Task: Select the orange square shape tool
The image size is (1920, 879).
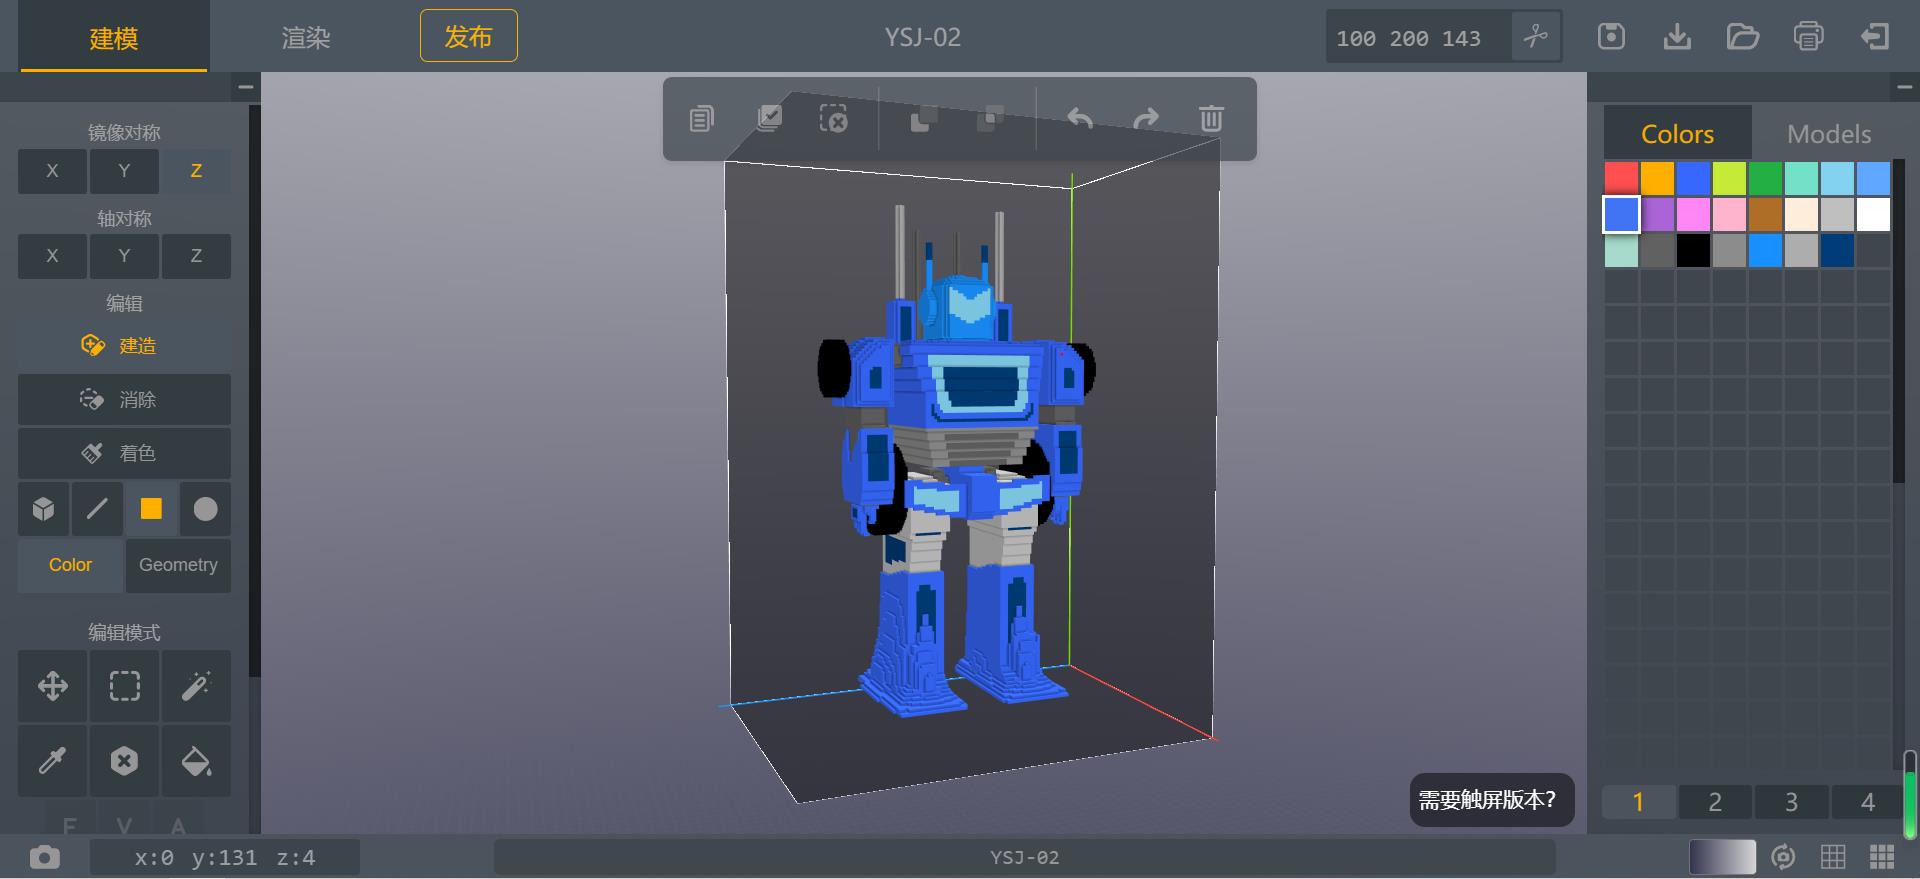Action: tap(151, 509)
